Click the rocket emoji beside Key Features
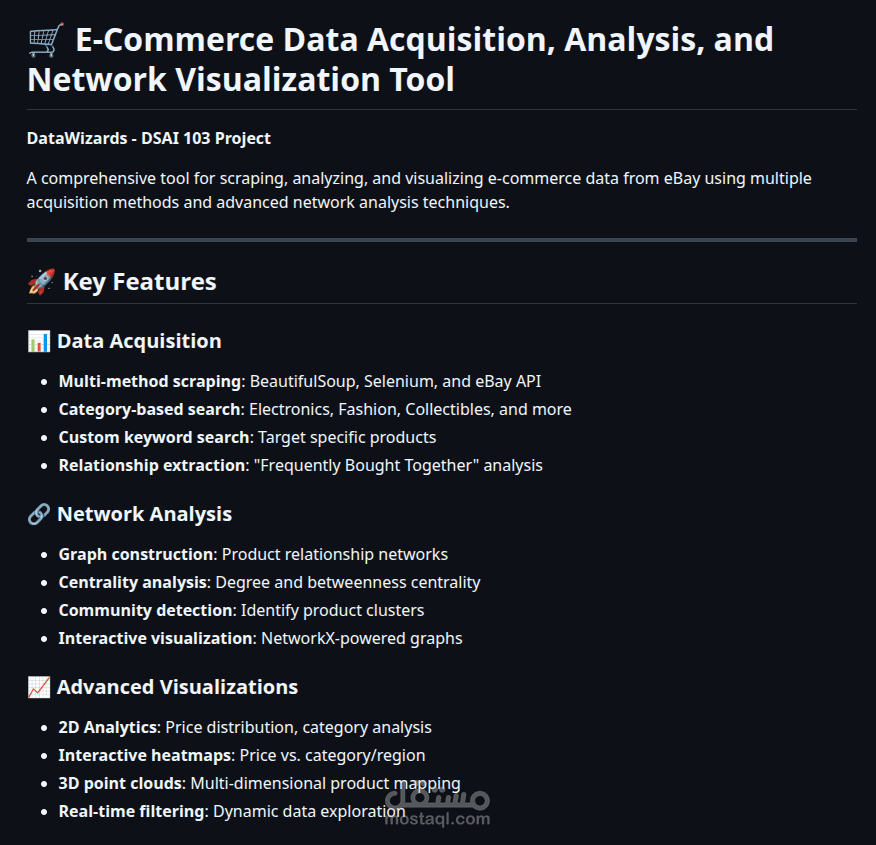 (x=41, y=281)
